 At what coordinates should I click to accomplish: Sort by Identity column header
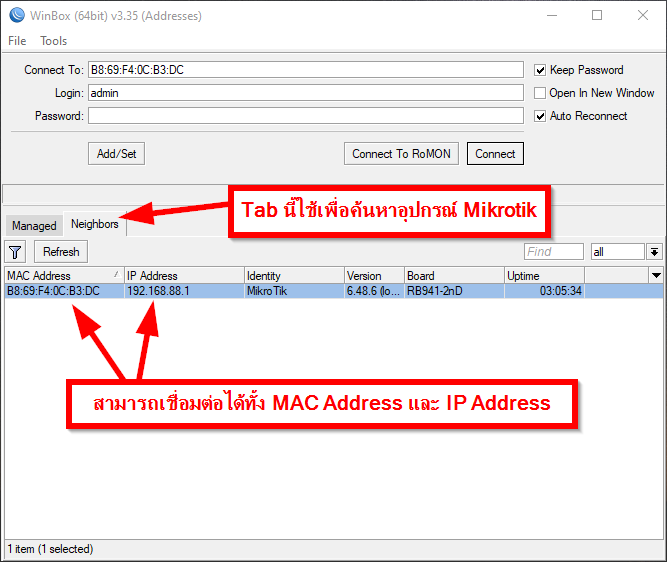pyautogui.click(x=294, y=276)
